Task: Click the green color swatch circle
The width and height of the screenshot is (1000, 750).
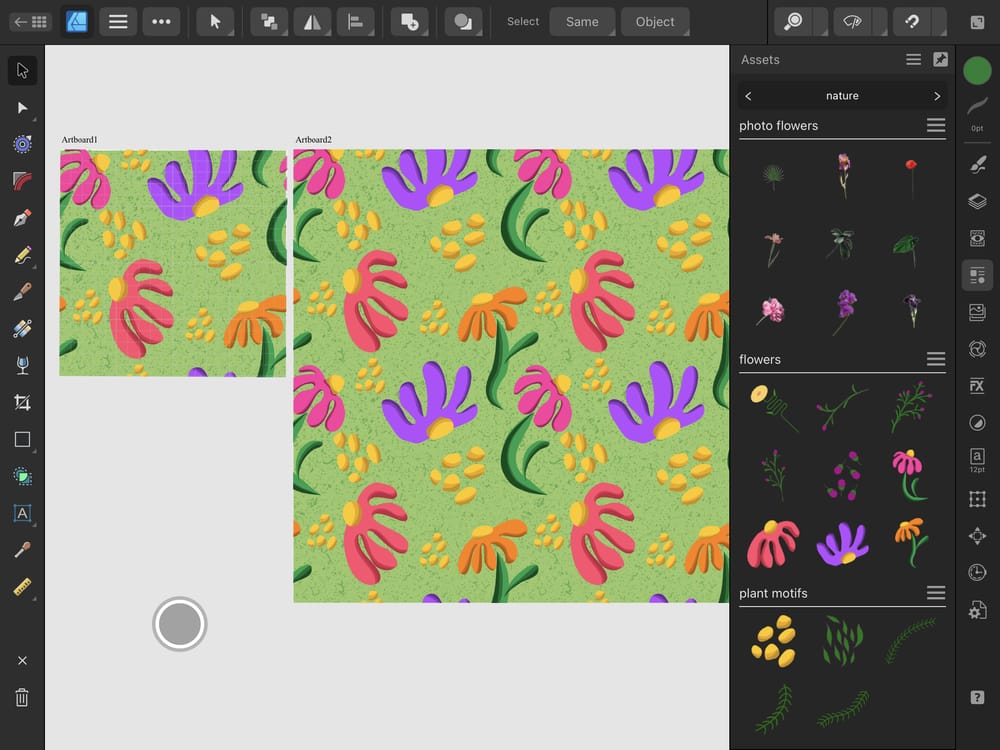Action: click(x=975, y=70)
